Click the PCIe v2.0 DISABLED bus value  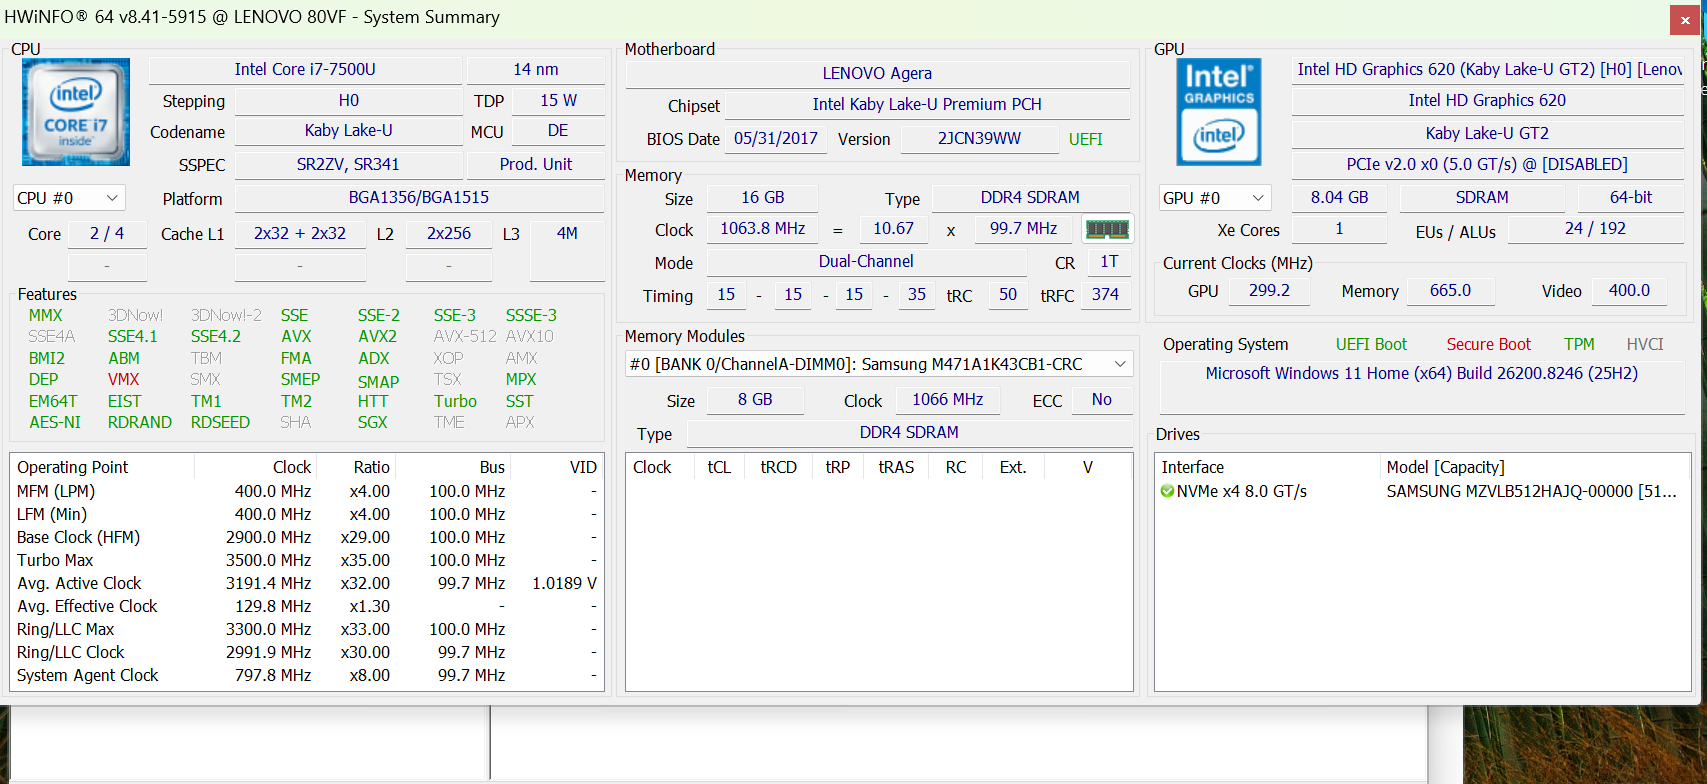pos(1488,164)
